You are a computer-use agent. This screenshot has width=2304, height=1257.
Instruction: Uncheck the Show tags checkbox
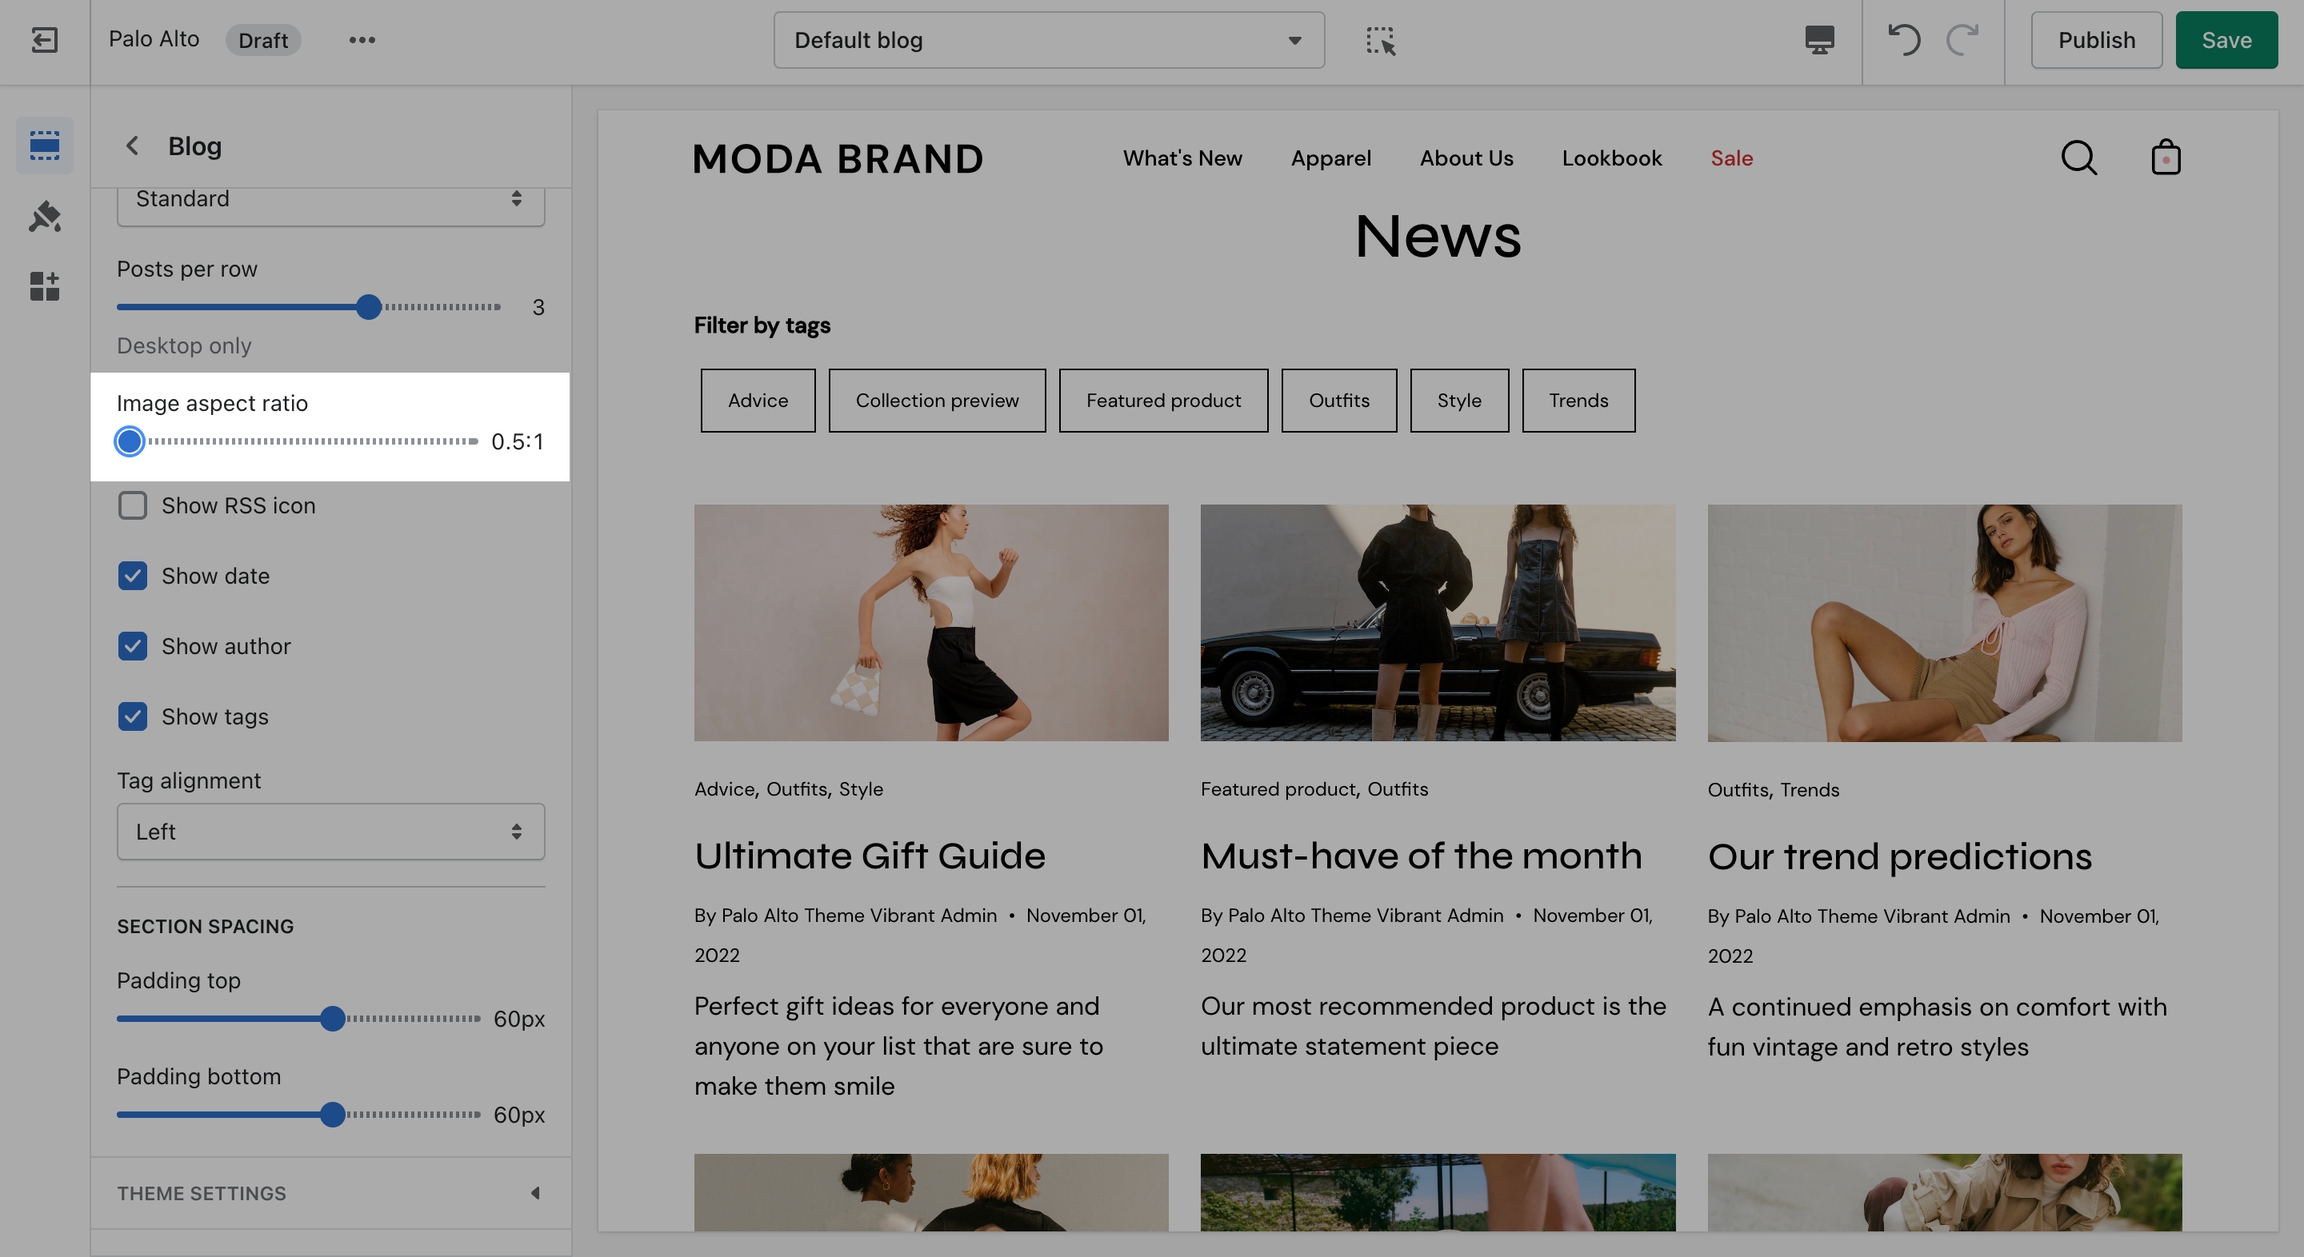pos(132,717)
